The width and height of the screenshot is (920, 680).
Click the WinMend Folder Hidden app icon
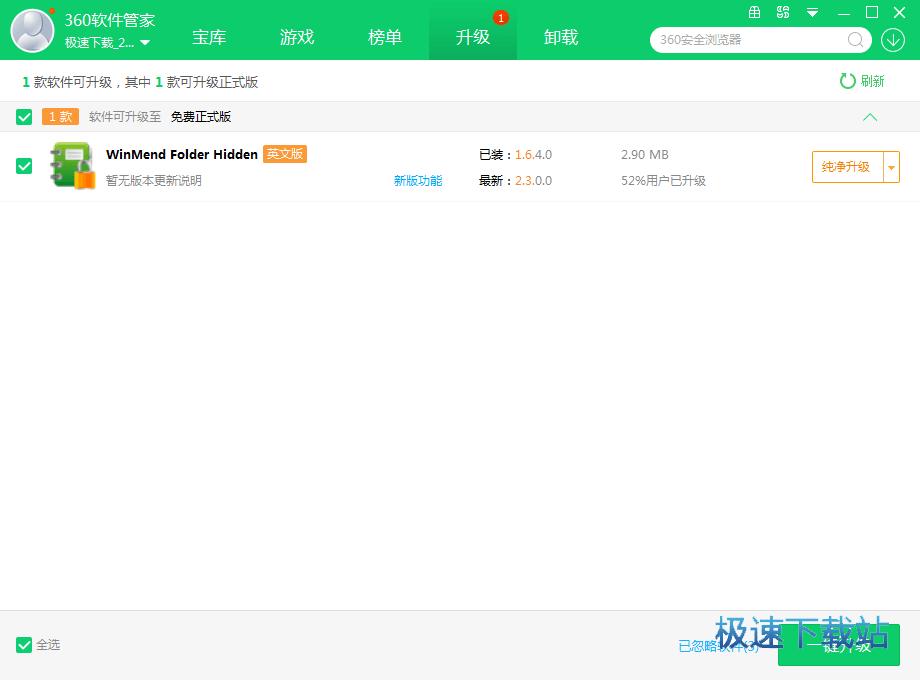pos(72,166)
